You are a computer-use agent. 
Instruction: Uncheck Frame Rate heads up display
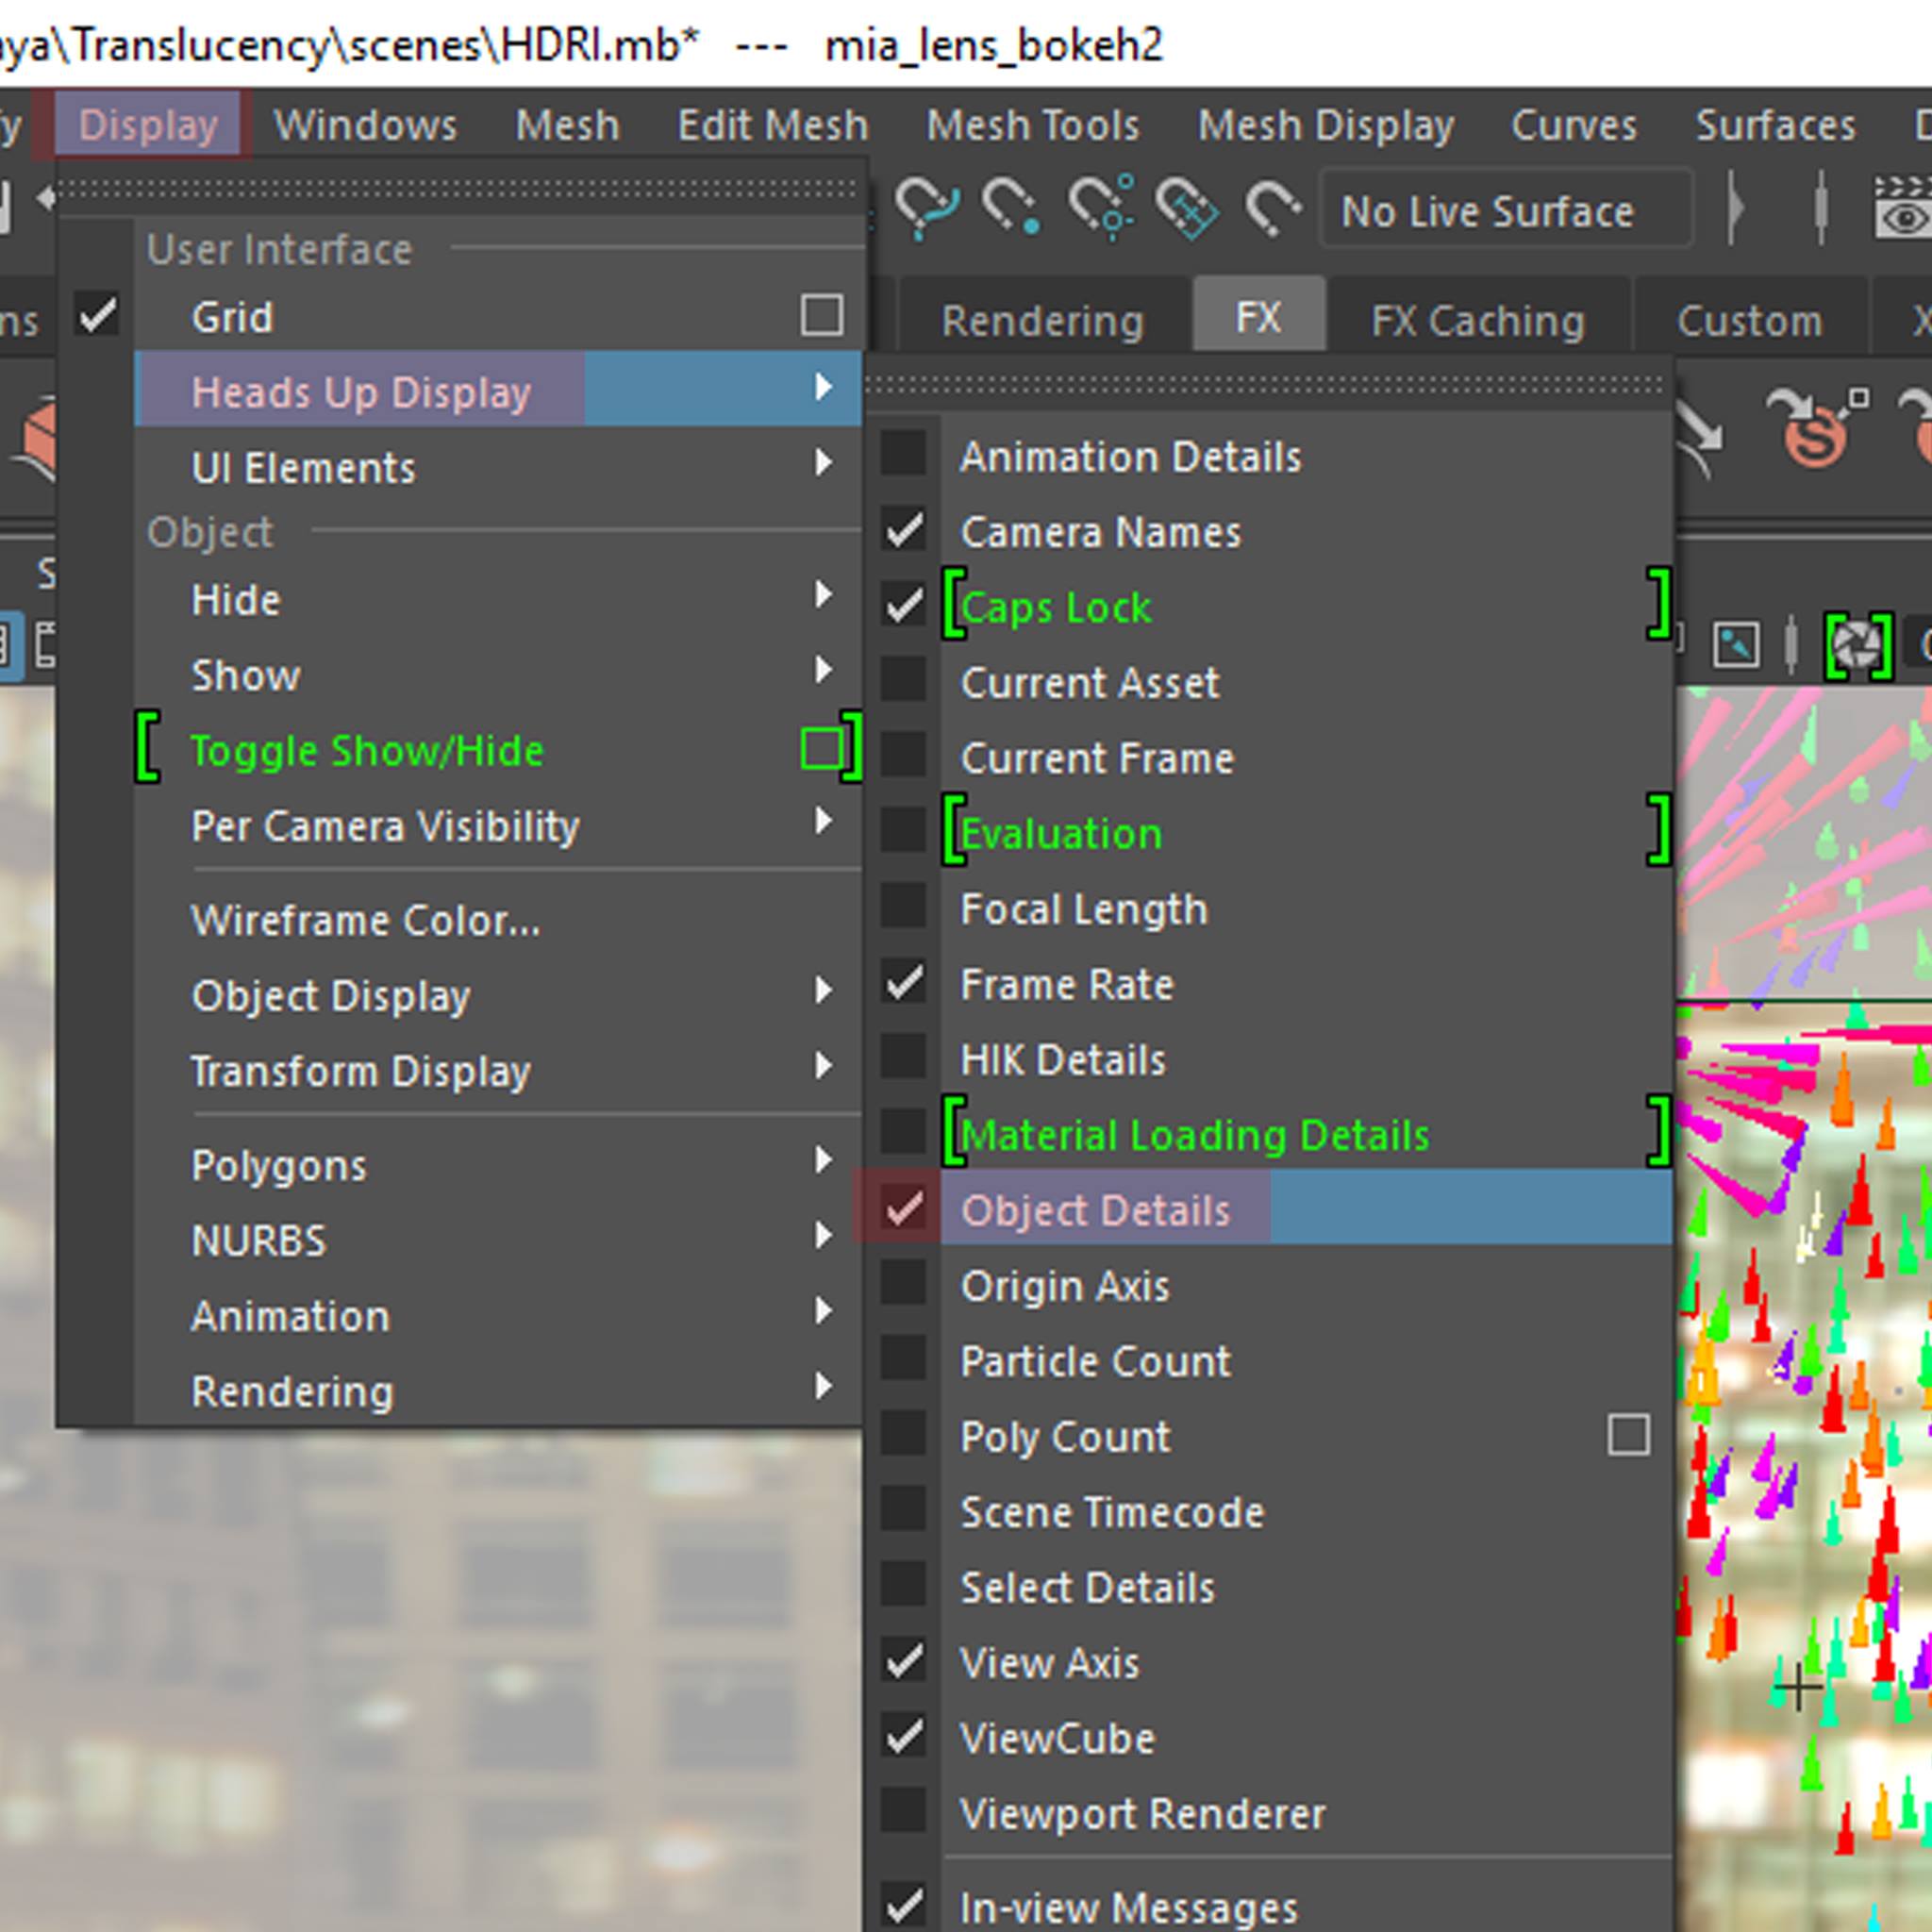point(1066,985)
